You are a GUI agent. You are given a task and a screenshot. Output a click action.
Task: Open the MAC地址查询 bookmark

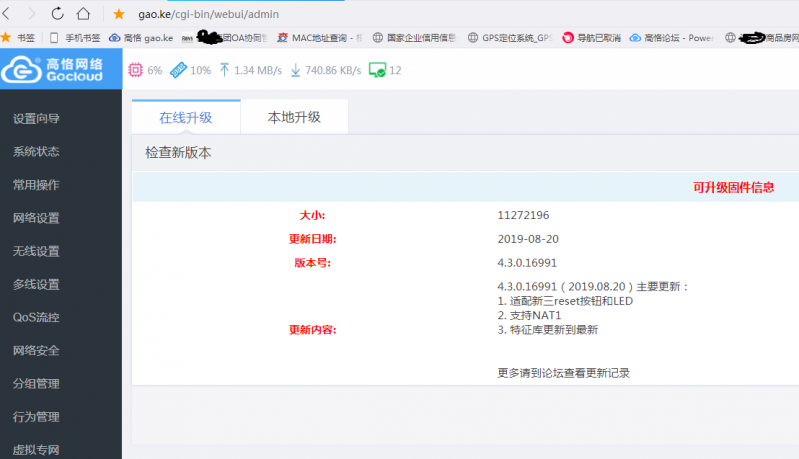(x=319, y=38)
